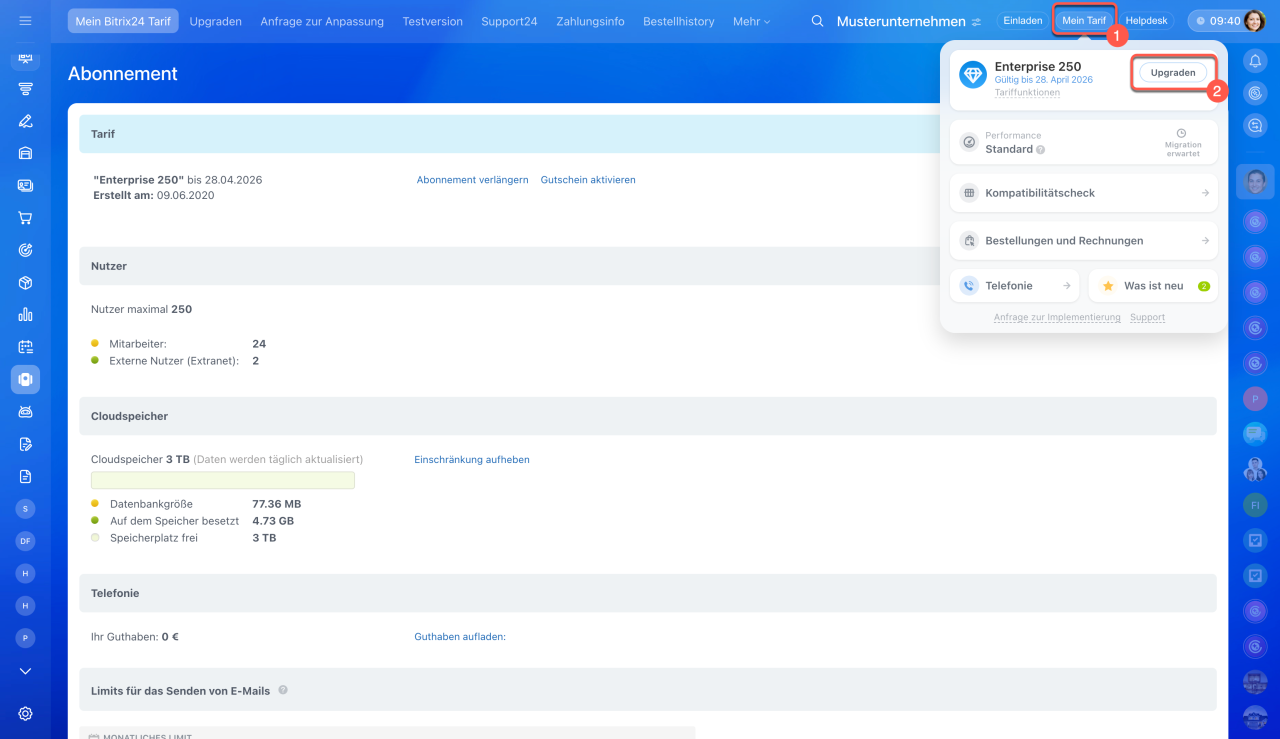Image resolution: width=1280 pixels, height=739 pixels.
Task: Open the Was ist neu card
Action: coord(1153,286)
